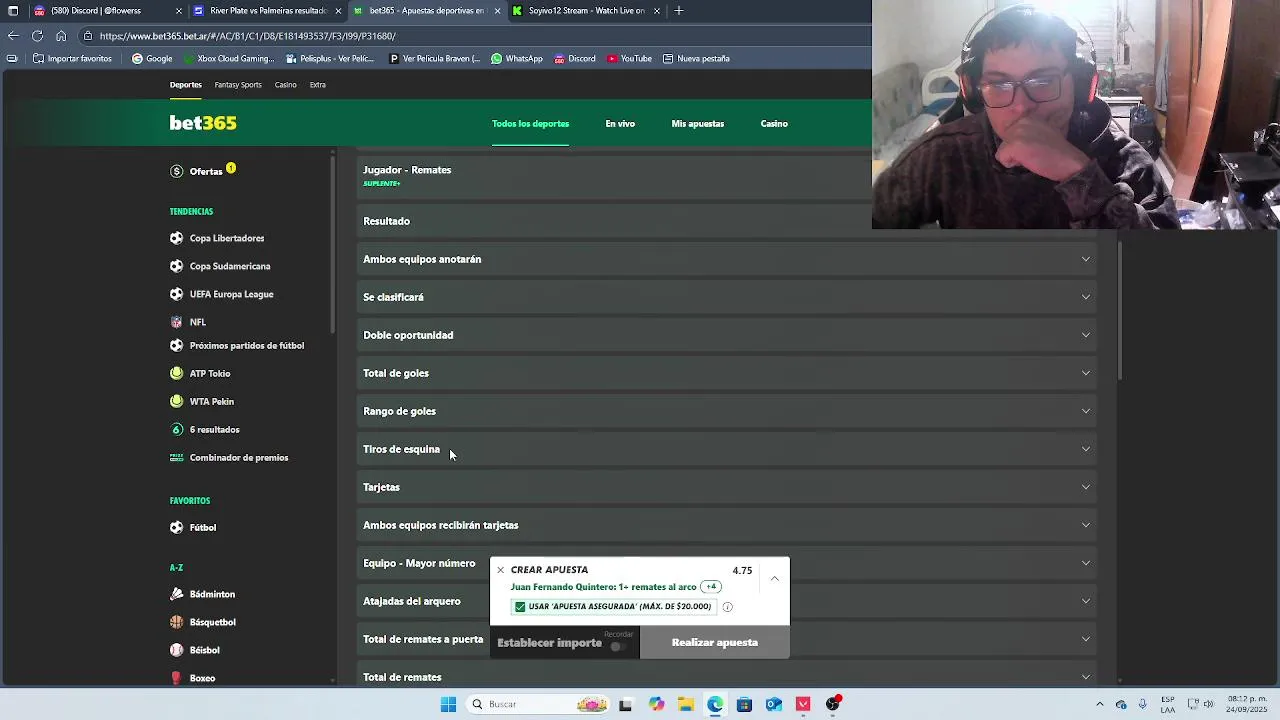Open OBS Studio from the taskbar
Image resolution: width=1280 pixels, height=720 pixels.
832,704
